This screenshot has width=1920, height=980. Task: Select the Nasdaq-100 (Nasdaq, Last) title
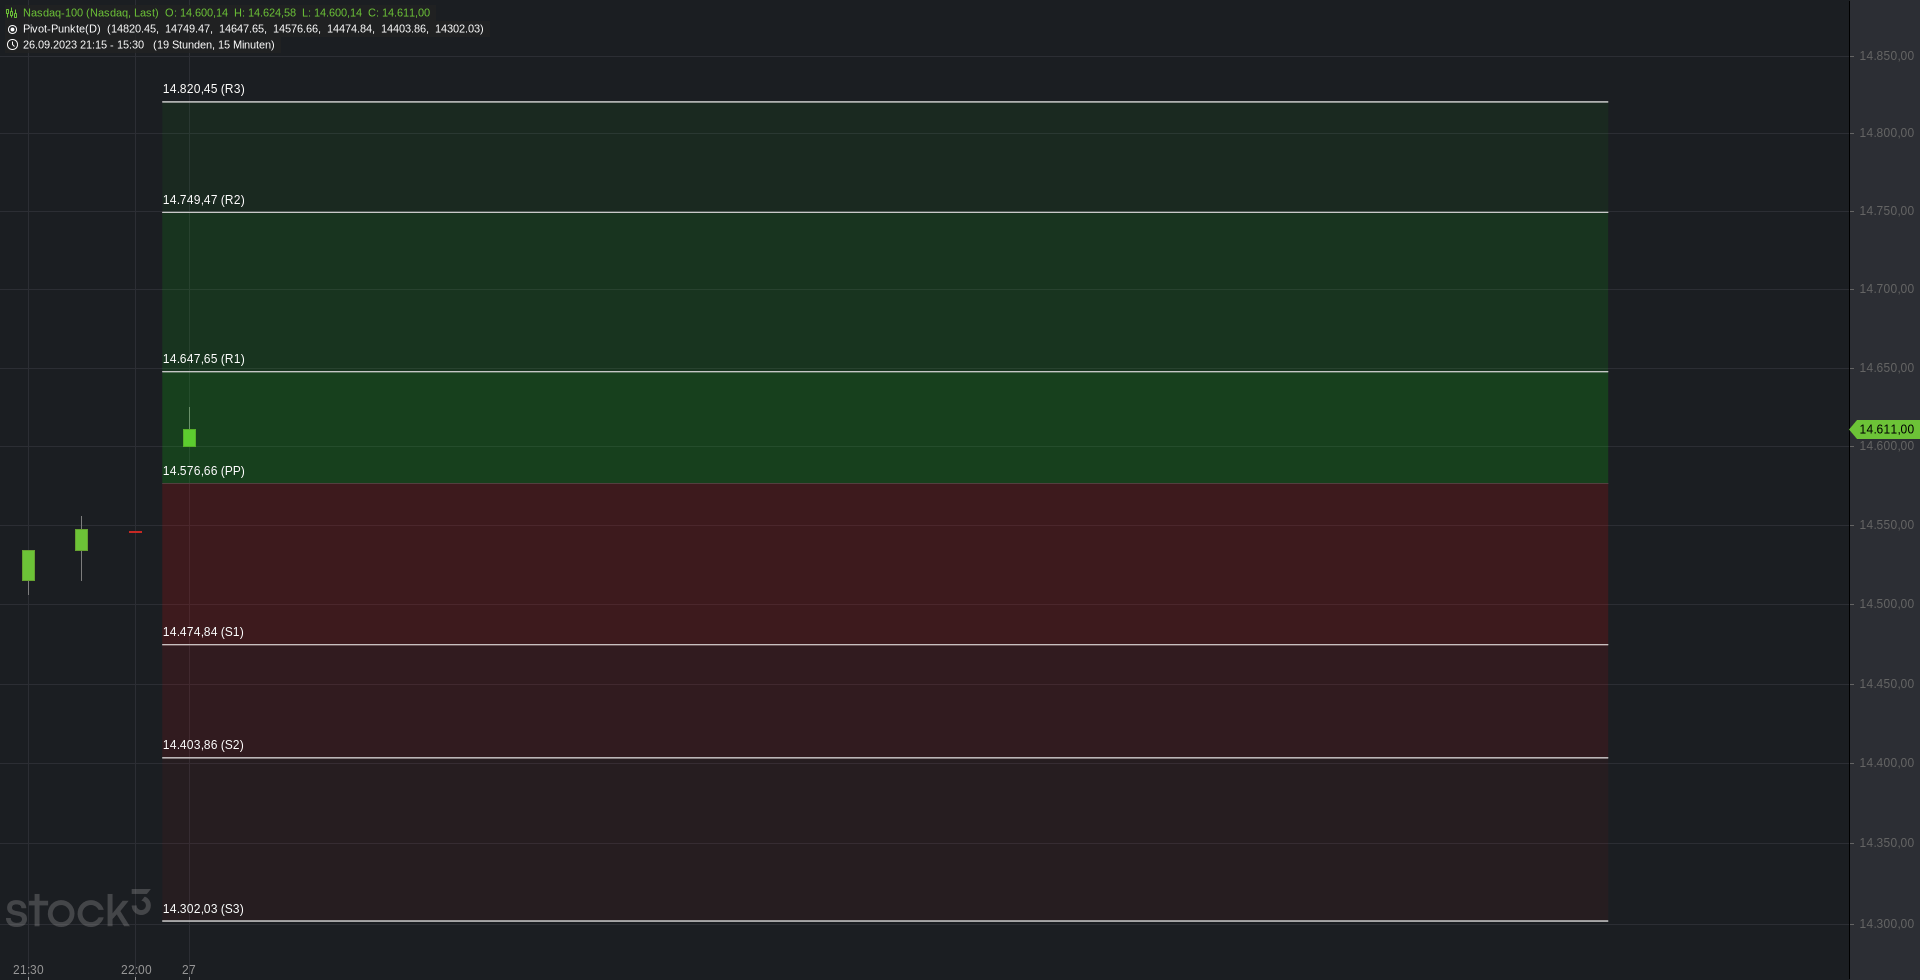[90, 13]
